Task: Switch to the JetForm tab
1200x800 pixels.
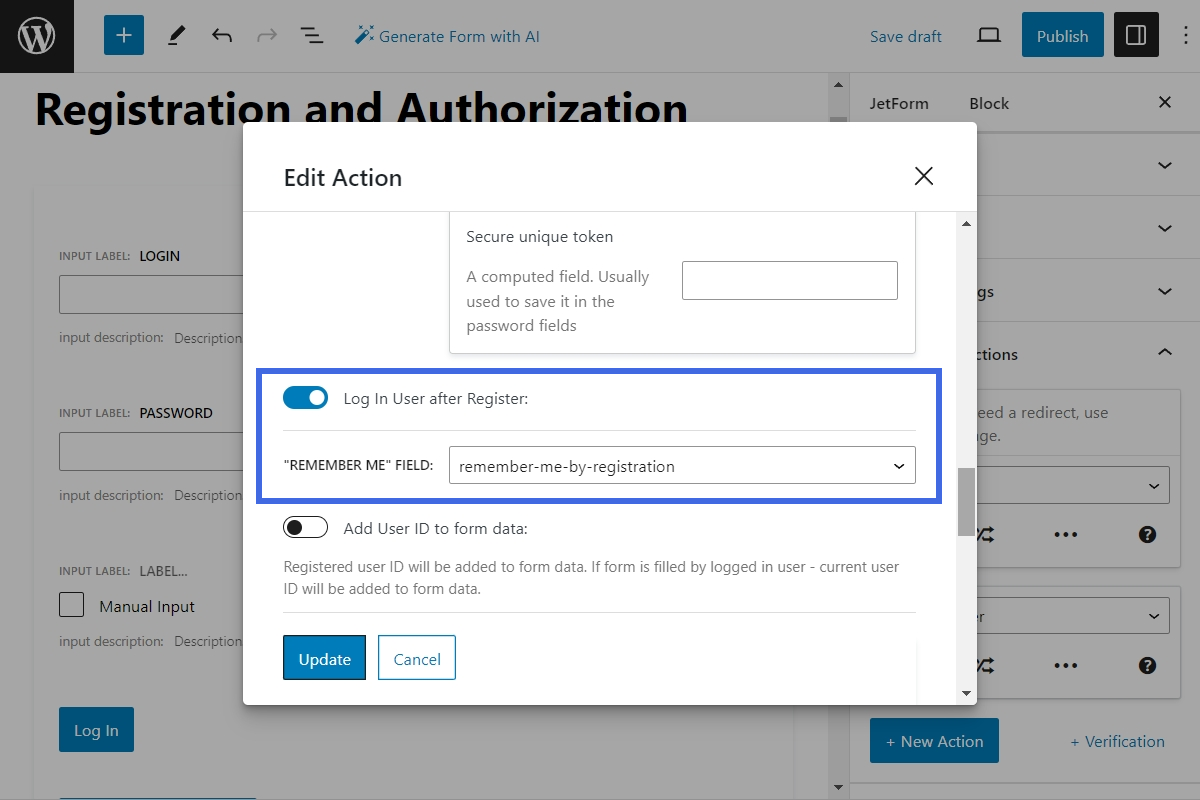Action: pyautogui.click(x=898, y=103)
